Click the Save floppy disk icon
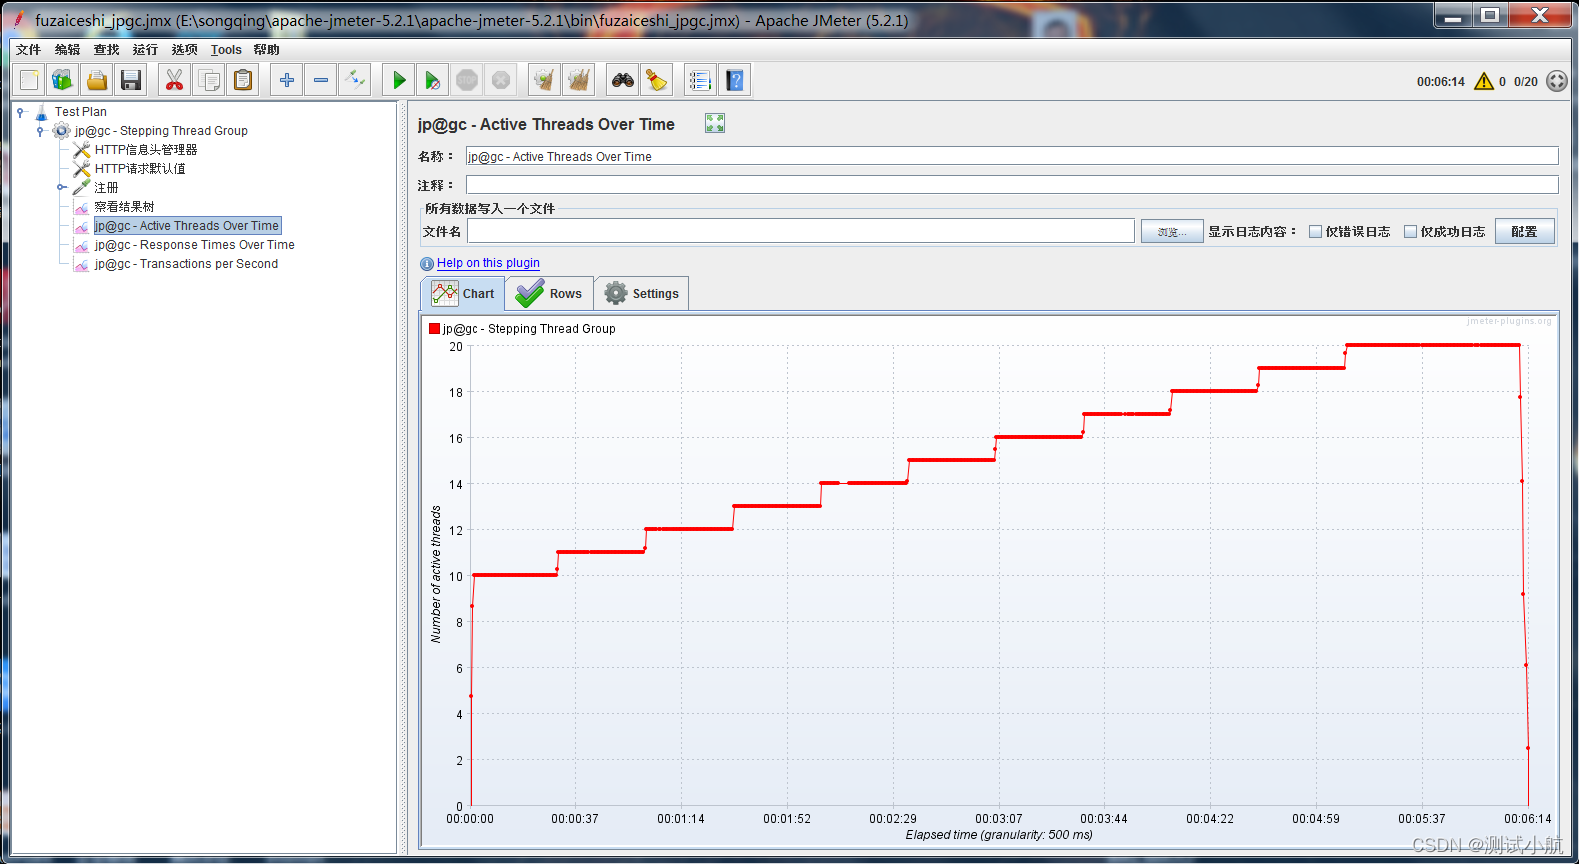1579x864 pixels. click(x=131, y=80)
